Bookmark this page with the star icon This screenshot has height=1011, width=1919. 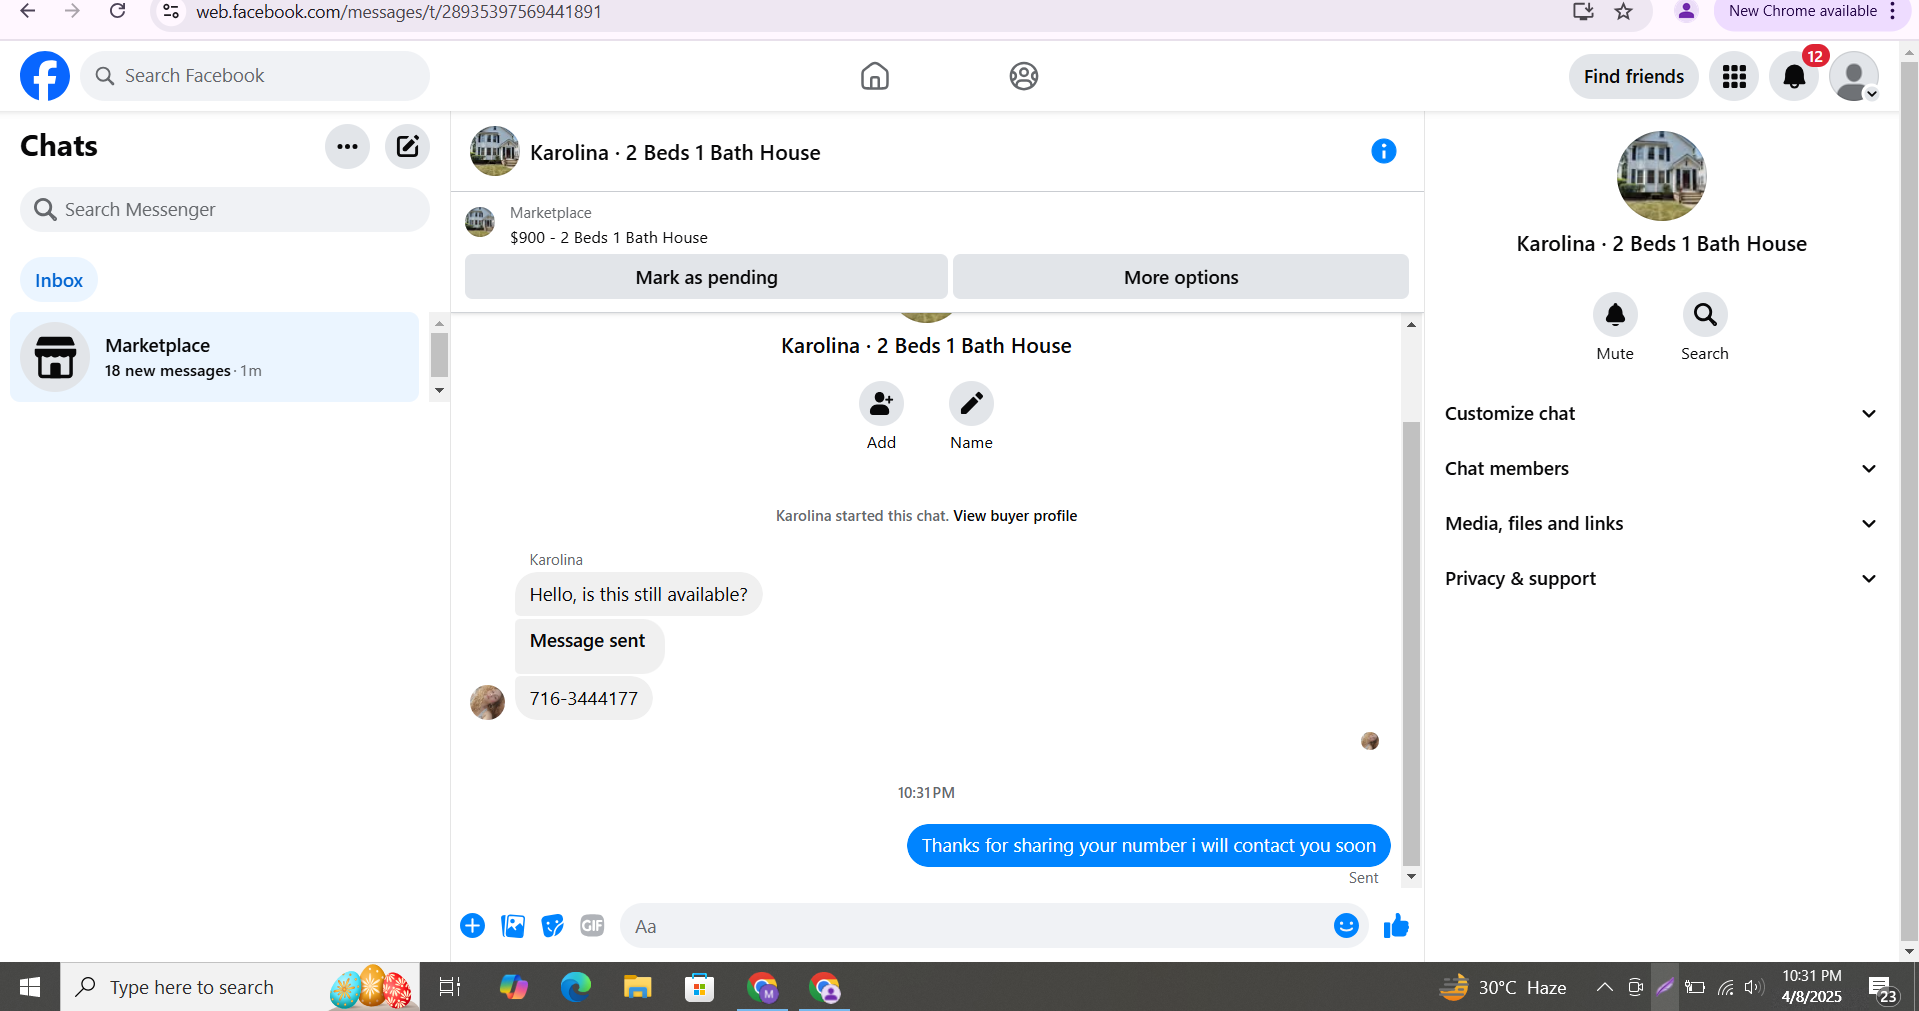(x=1623, y=12)
